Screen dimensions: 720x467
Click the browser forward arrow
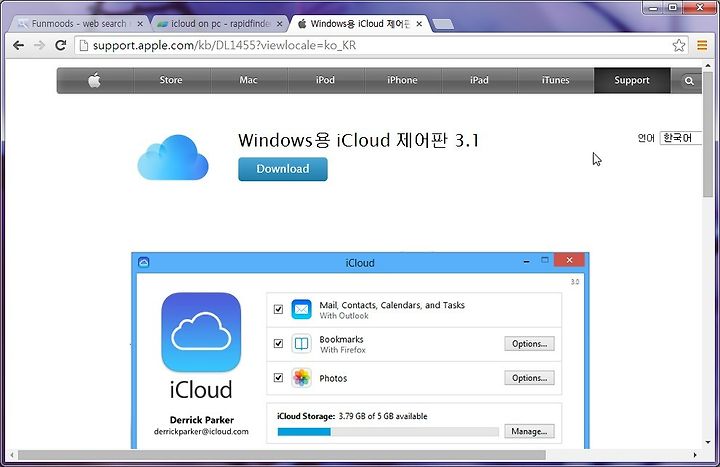(x=39, y=45)
